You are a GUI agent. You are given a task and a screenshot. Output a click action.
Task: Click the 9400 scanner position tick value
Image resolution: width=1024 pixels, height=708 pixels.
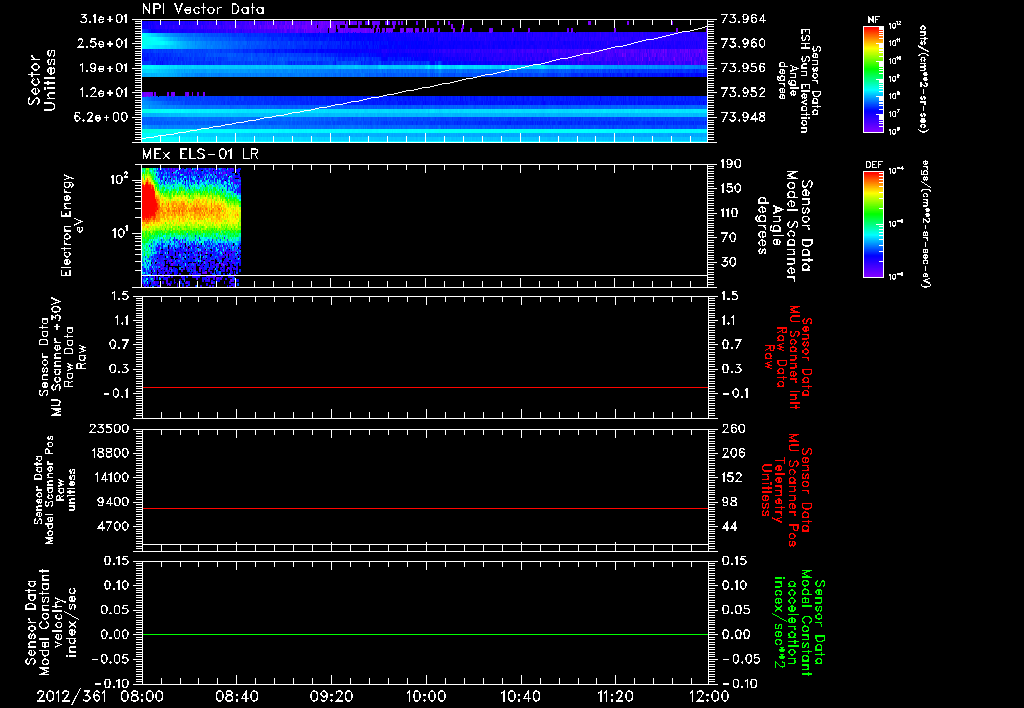coord(114,502)
